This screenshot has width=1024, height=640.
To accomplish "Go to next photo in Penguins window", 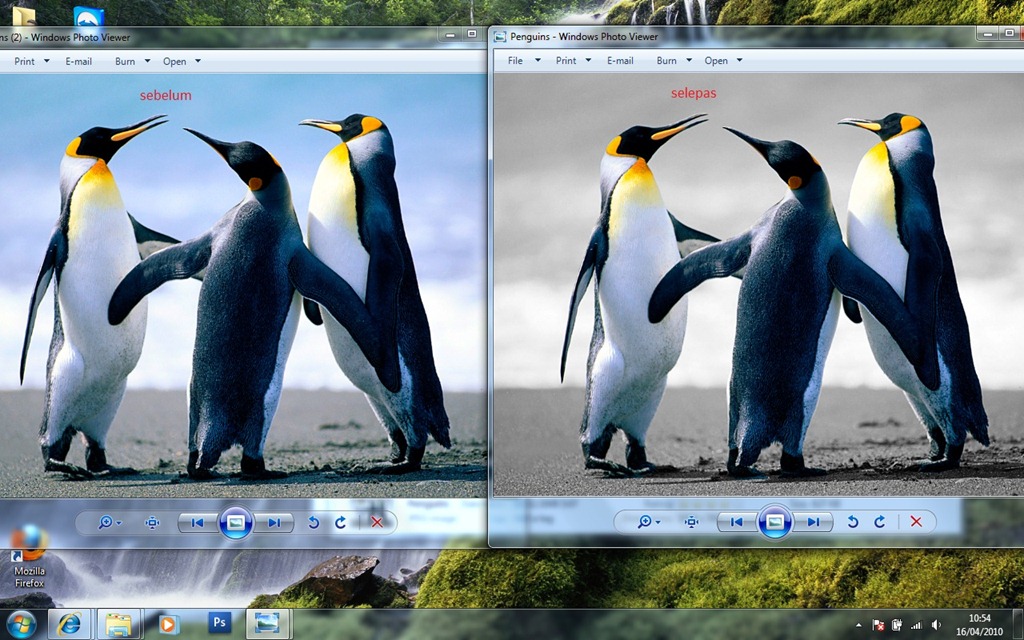I will pos(812,522).
